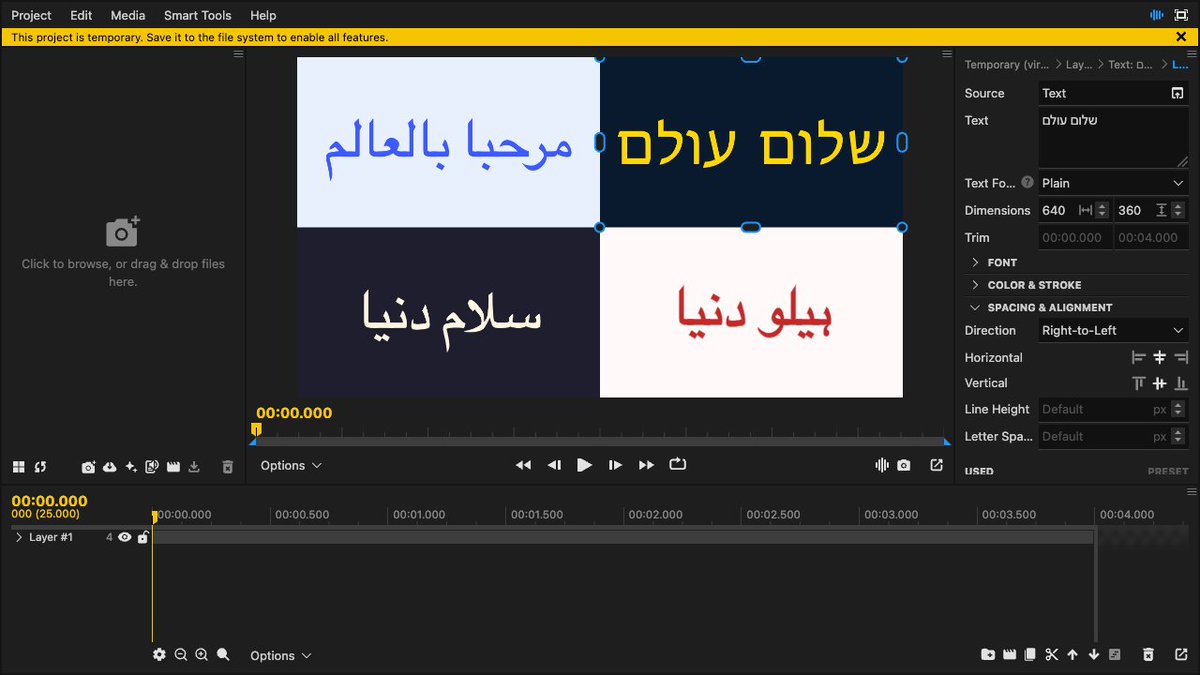This screenshot has height=675, width=1200.
Task: Open timeline settings gear
Action: [x=159, y=654]
